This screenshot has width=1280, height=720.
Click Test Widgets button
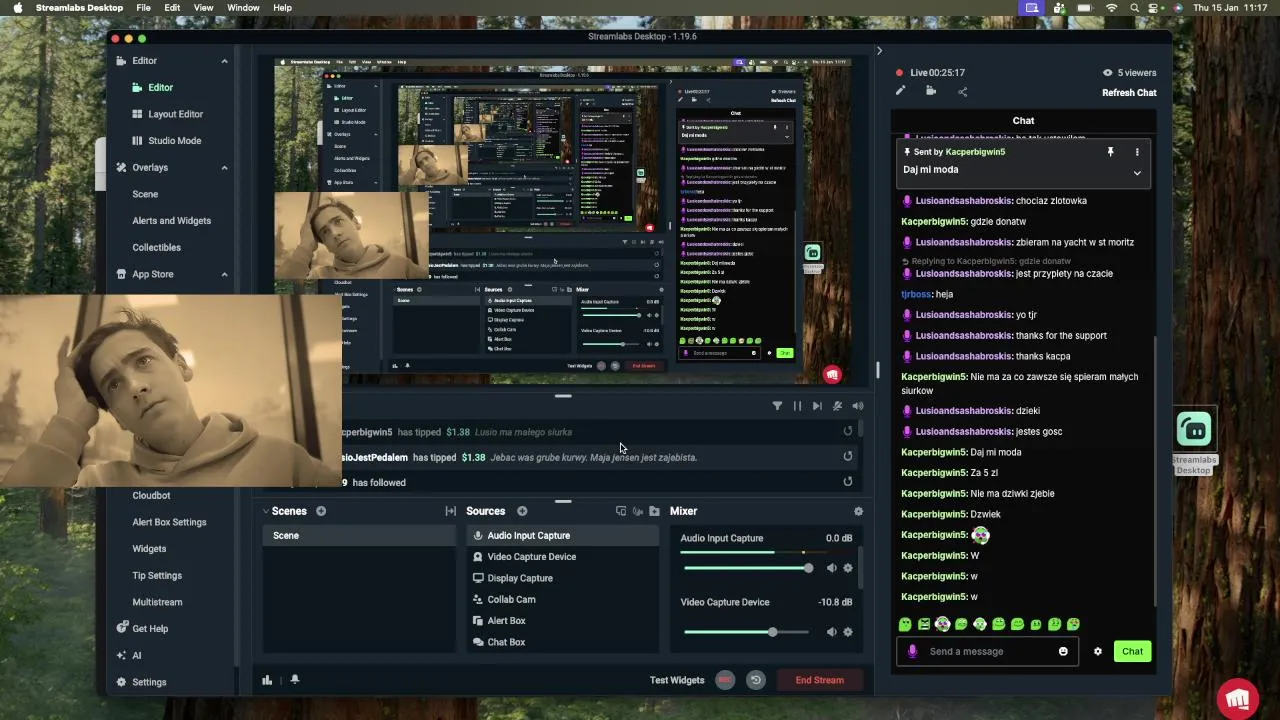(677, 680)
